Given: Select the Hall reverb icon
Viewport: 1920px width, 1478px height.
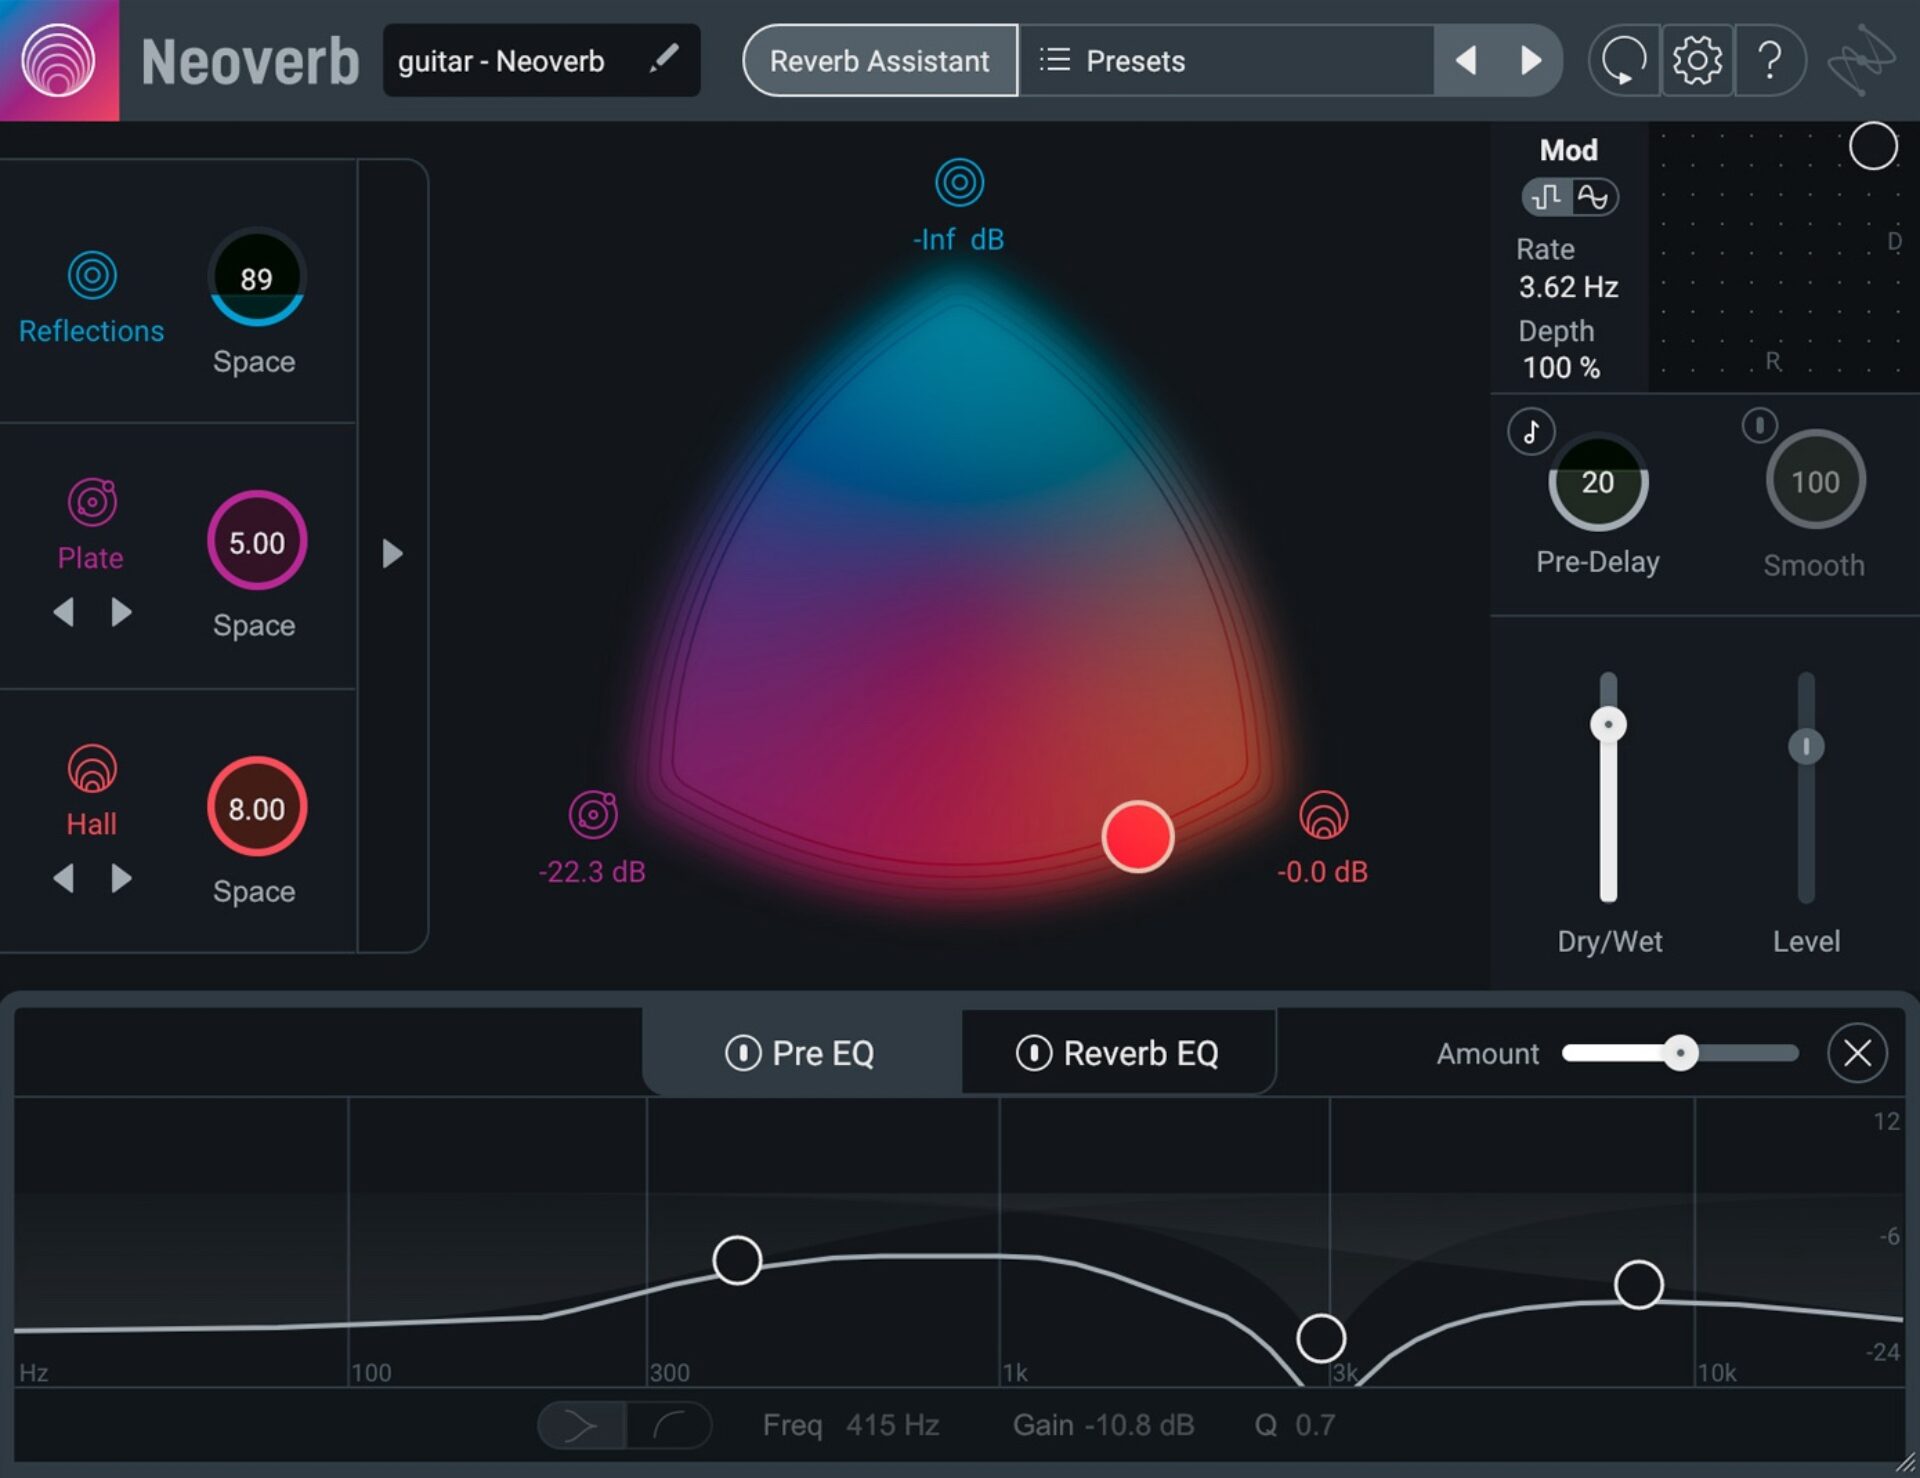Looking at the screenshot, I should click(91, 768).
